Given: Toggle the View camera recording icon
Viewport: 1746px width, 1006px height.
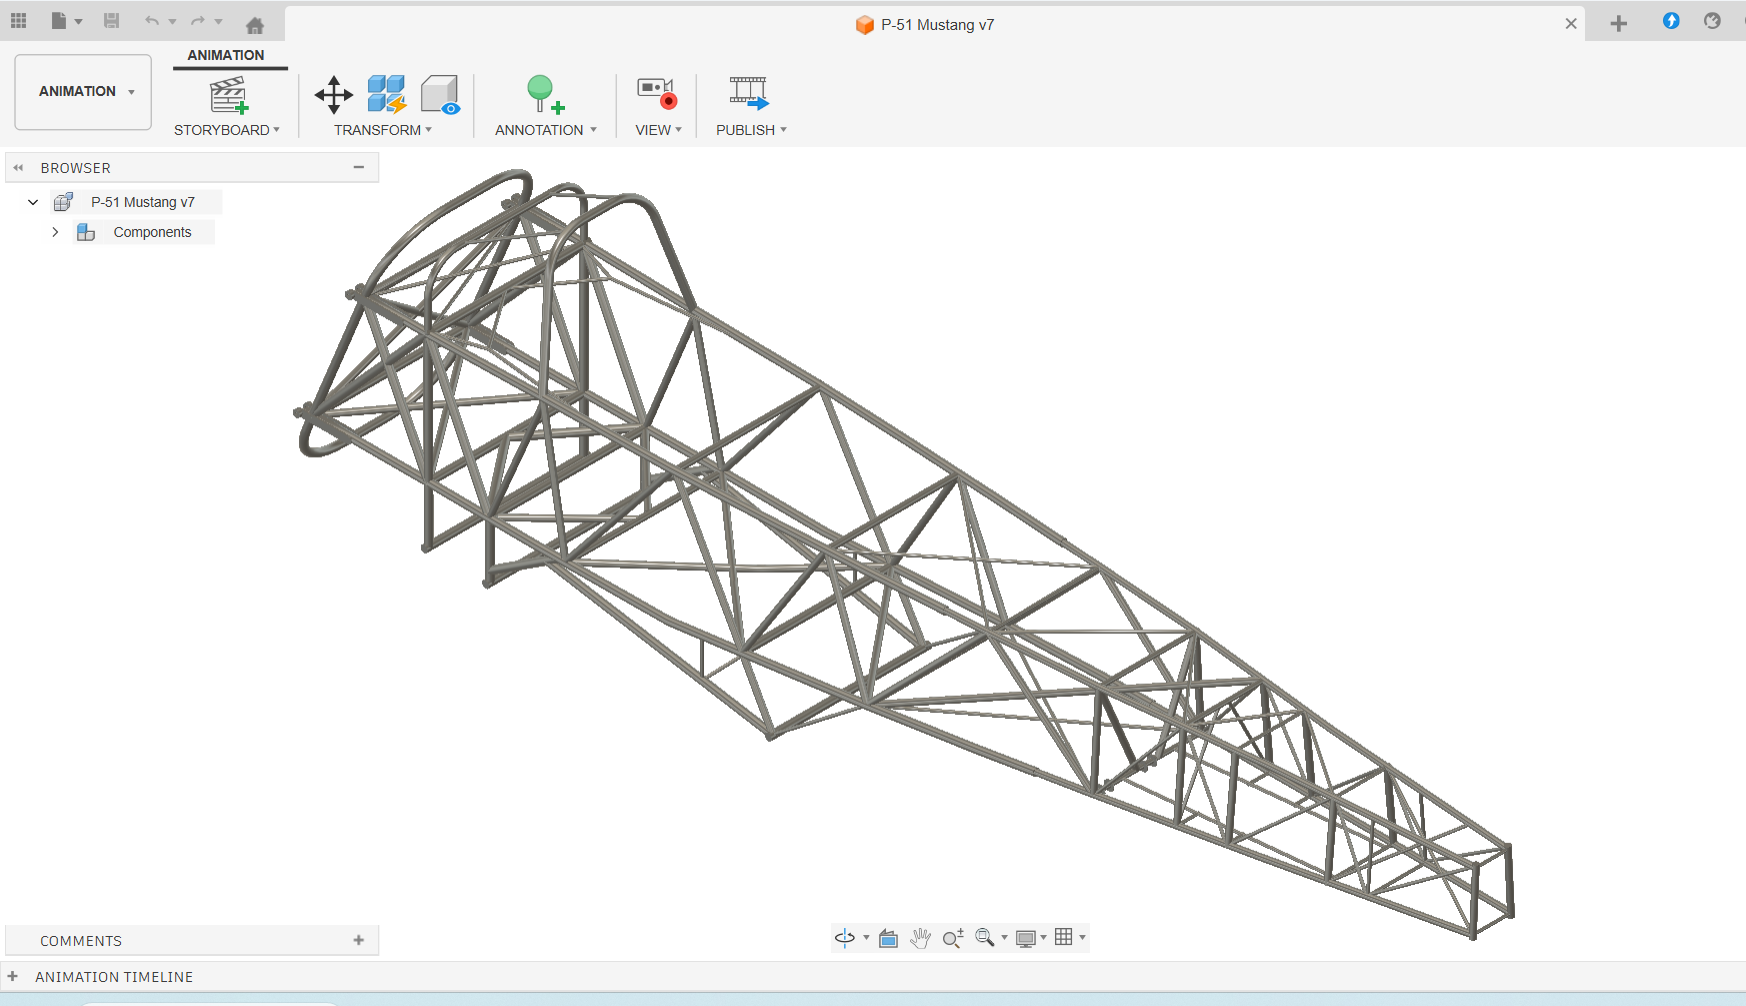Looking at the screenshot, I should pyautogui.click(x=657, y=93).
